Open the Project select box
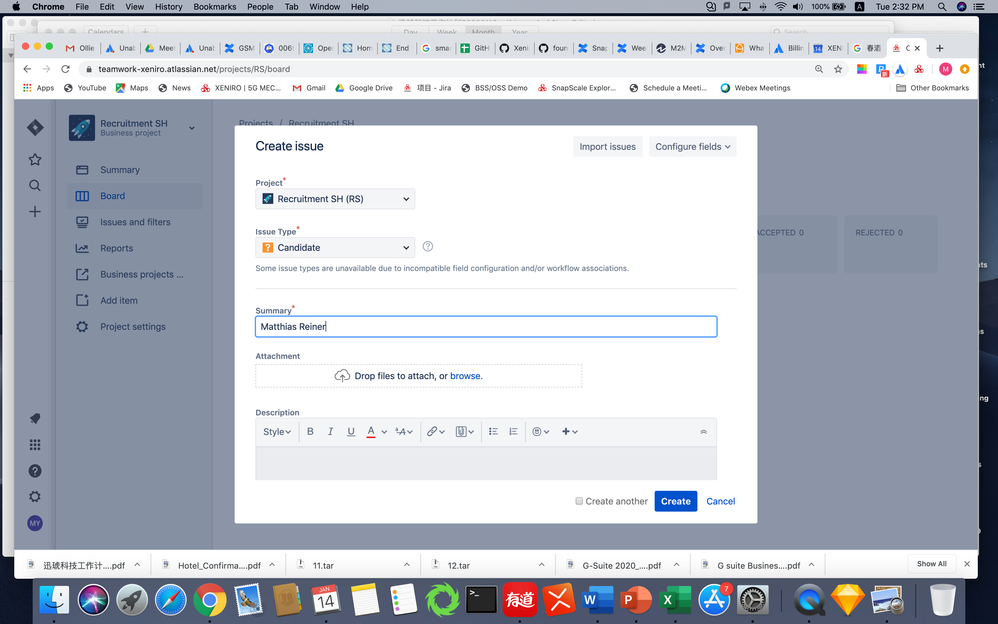The image size is (998, 624). point(335,199)
